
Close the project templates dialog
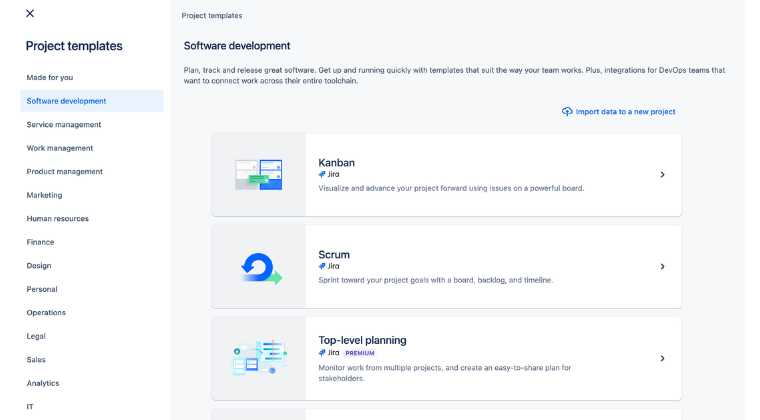click(30, 14)
